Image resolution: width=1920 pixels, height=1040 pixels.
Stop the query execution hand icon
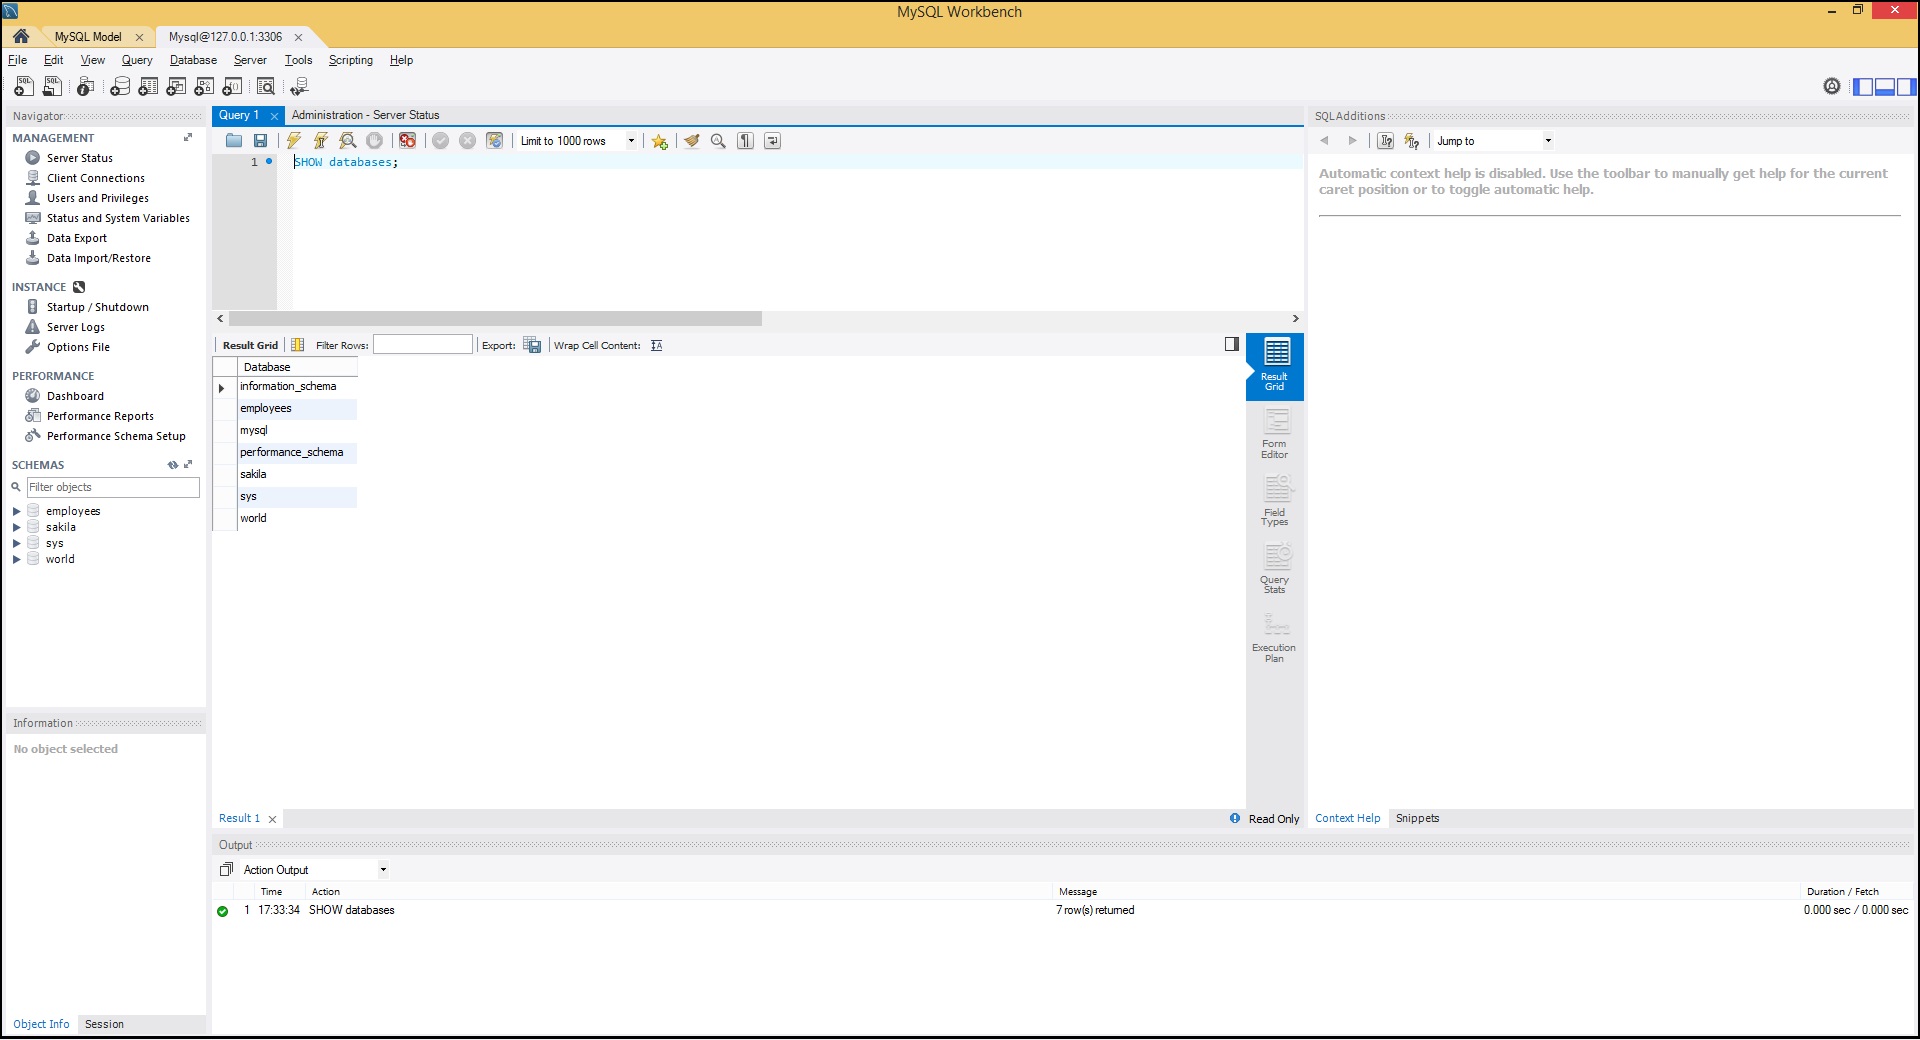375,141
